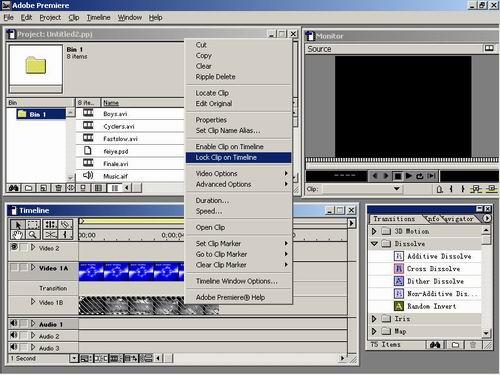Viewport: 500px width, 375px height.
Task: Select Cross Dissolve transition
Action: pos(433,269)
